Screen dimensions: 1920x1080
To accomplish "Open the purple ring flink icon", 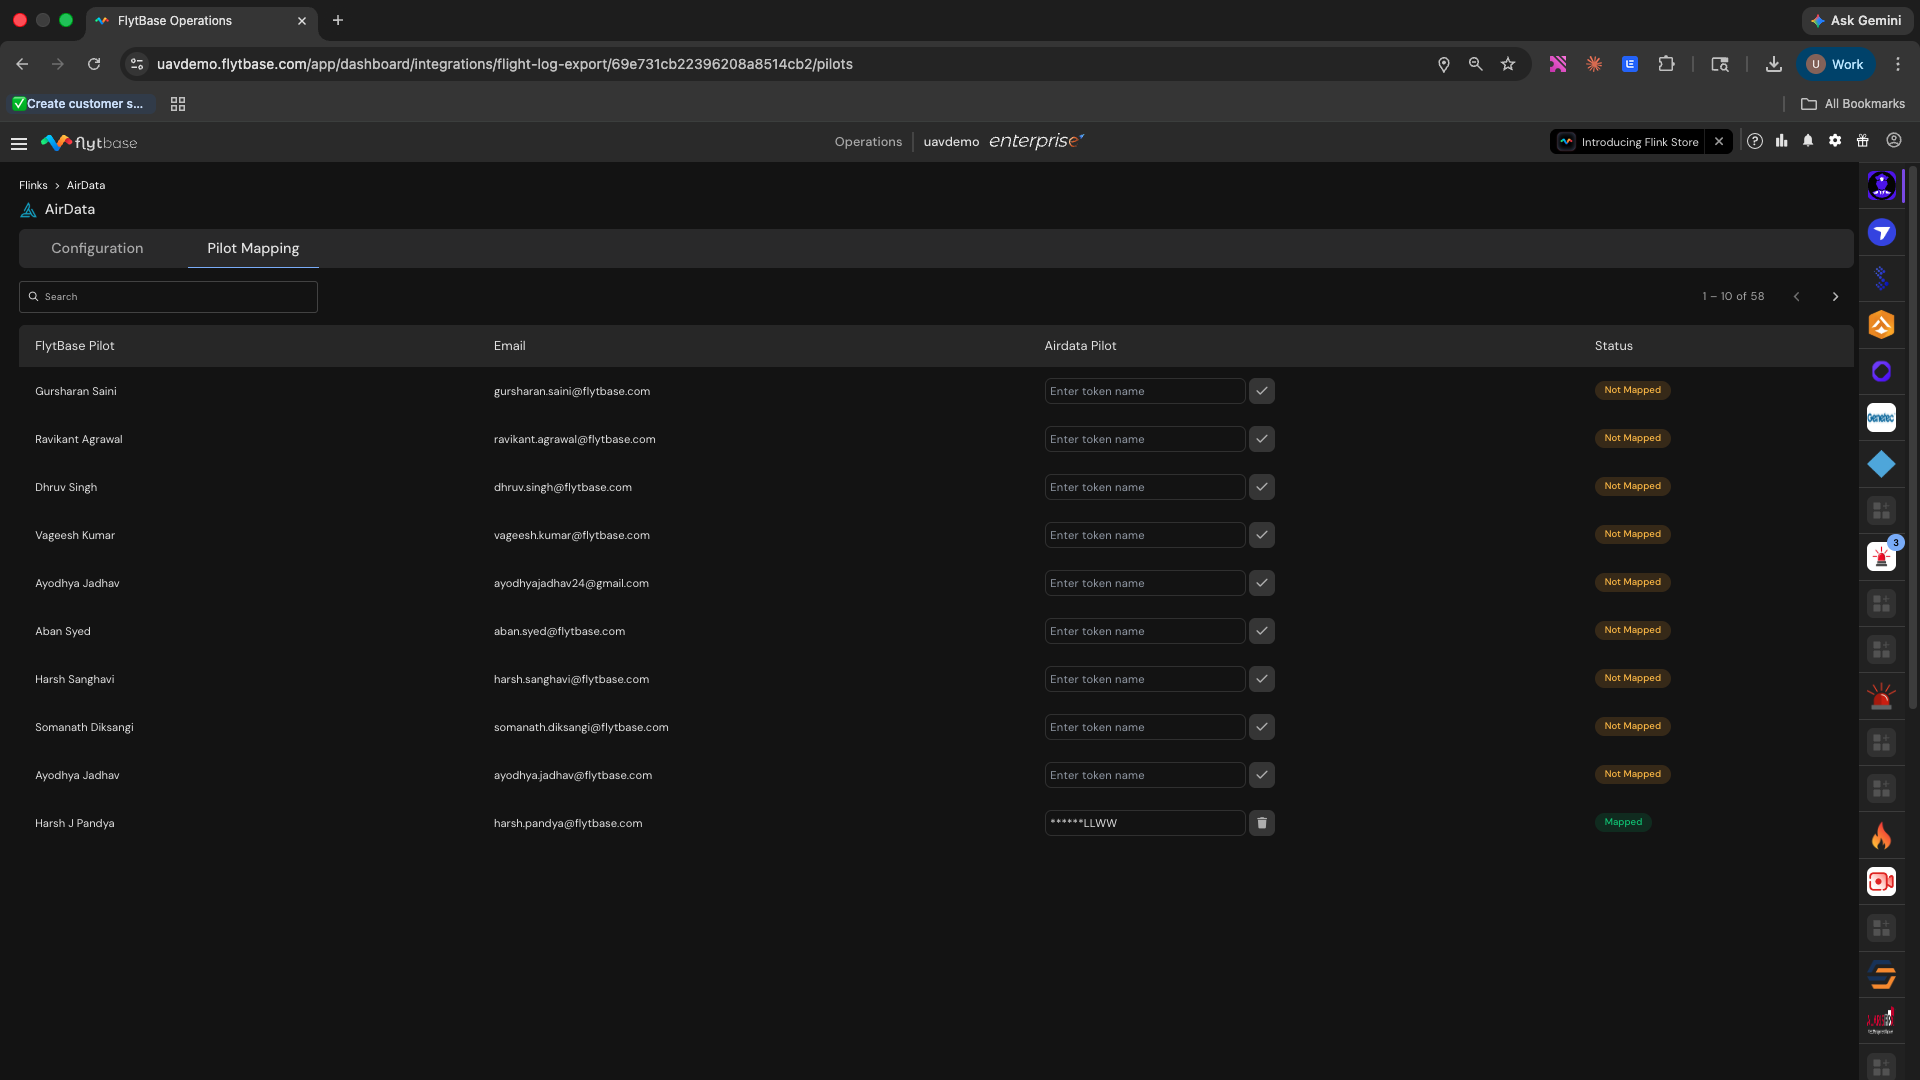I will 1881,372.
